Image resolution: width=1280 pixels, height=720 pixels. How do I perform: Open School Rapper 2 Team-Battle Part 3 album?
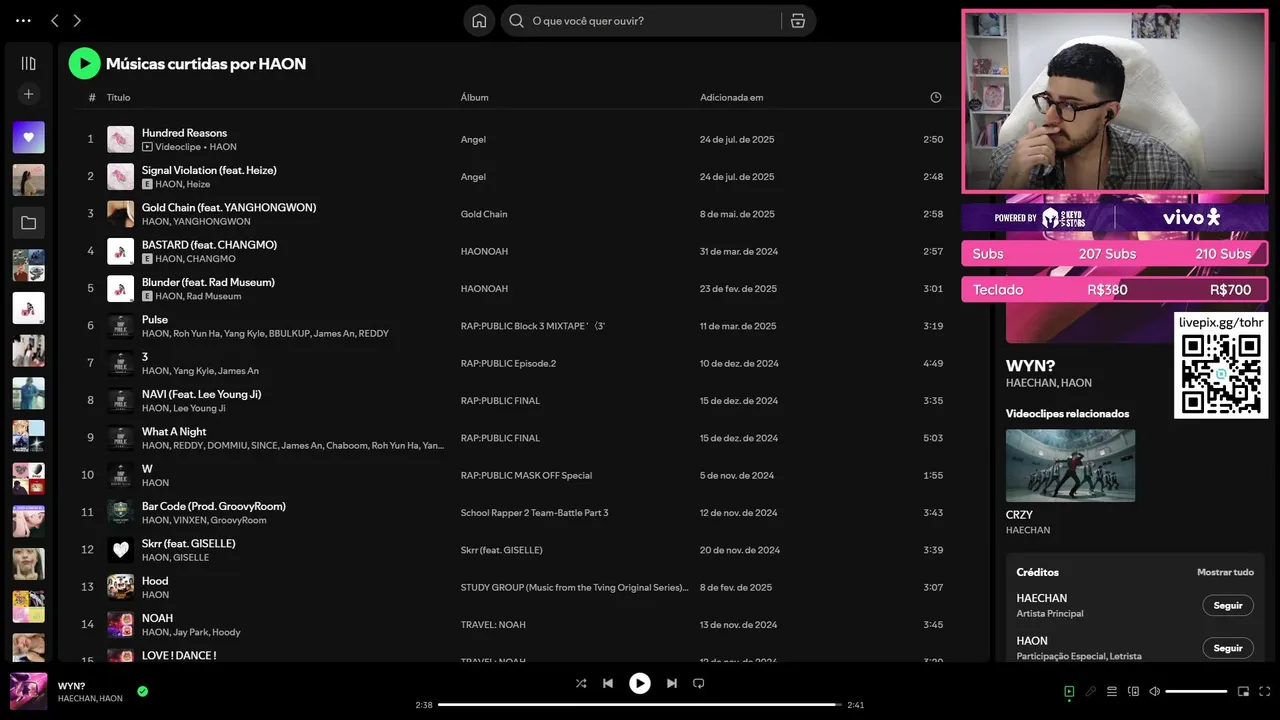(534, 513)
